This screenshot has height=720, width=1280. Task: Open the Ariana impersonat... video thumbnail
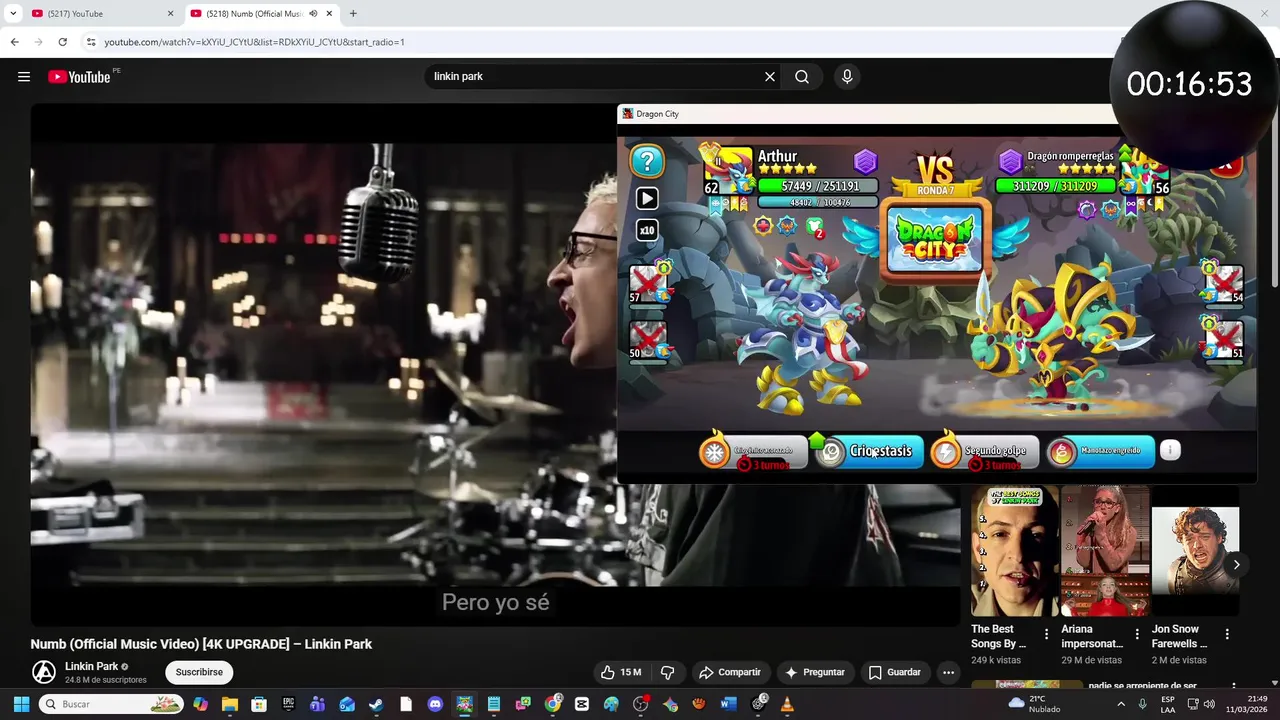1105,551
